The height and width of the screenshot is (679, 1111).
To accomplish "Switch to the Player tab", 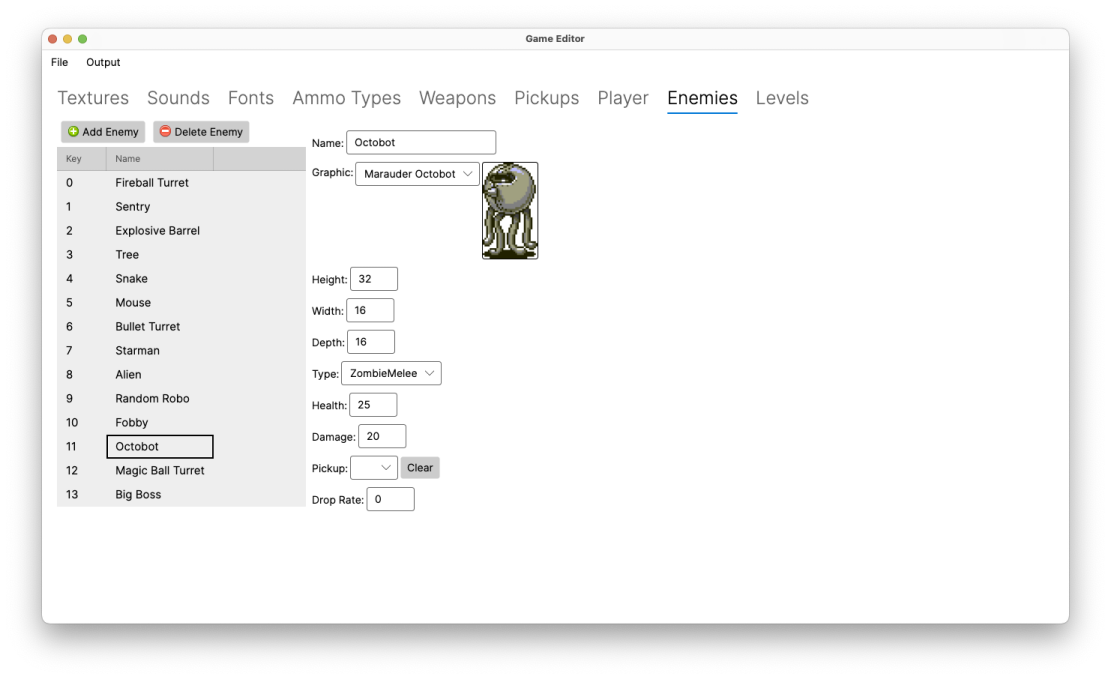I will click(x=623, y=98).
